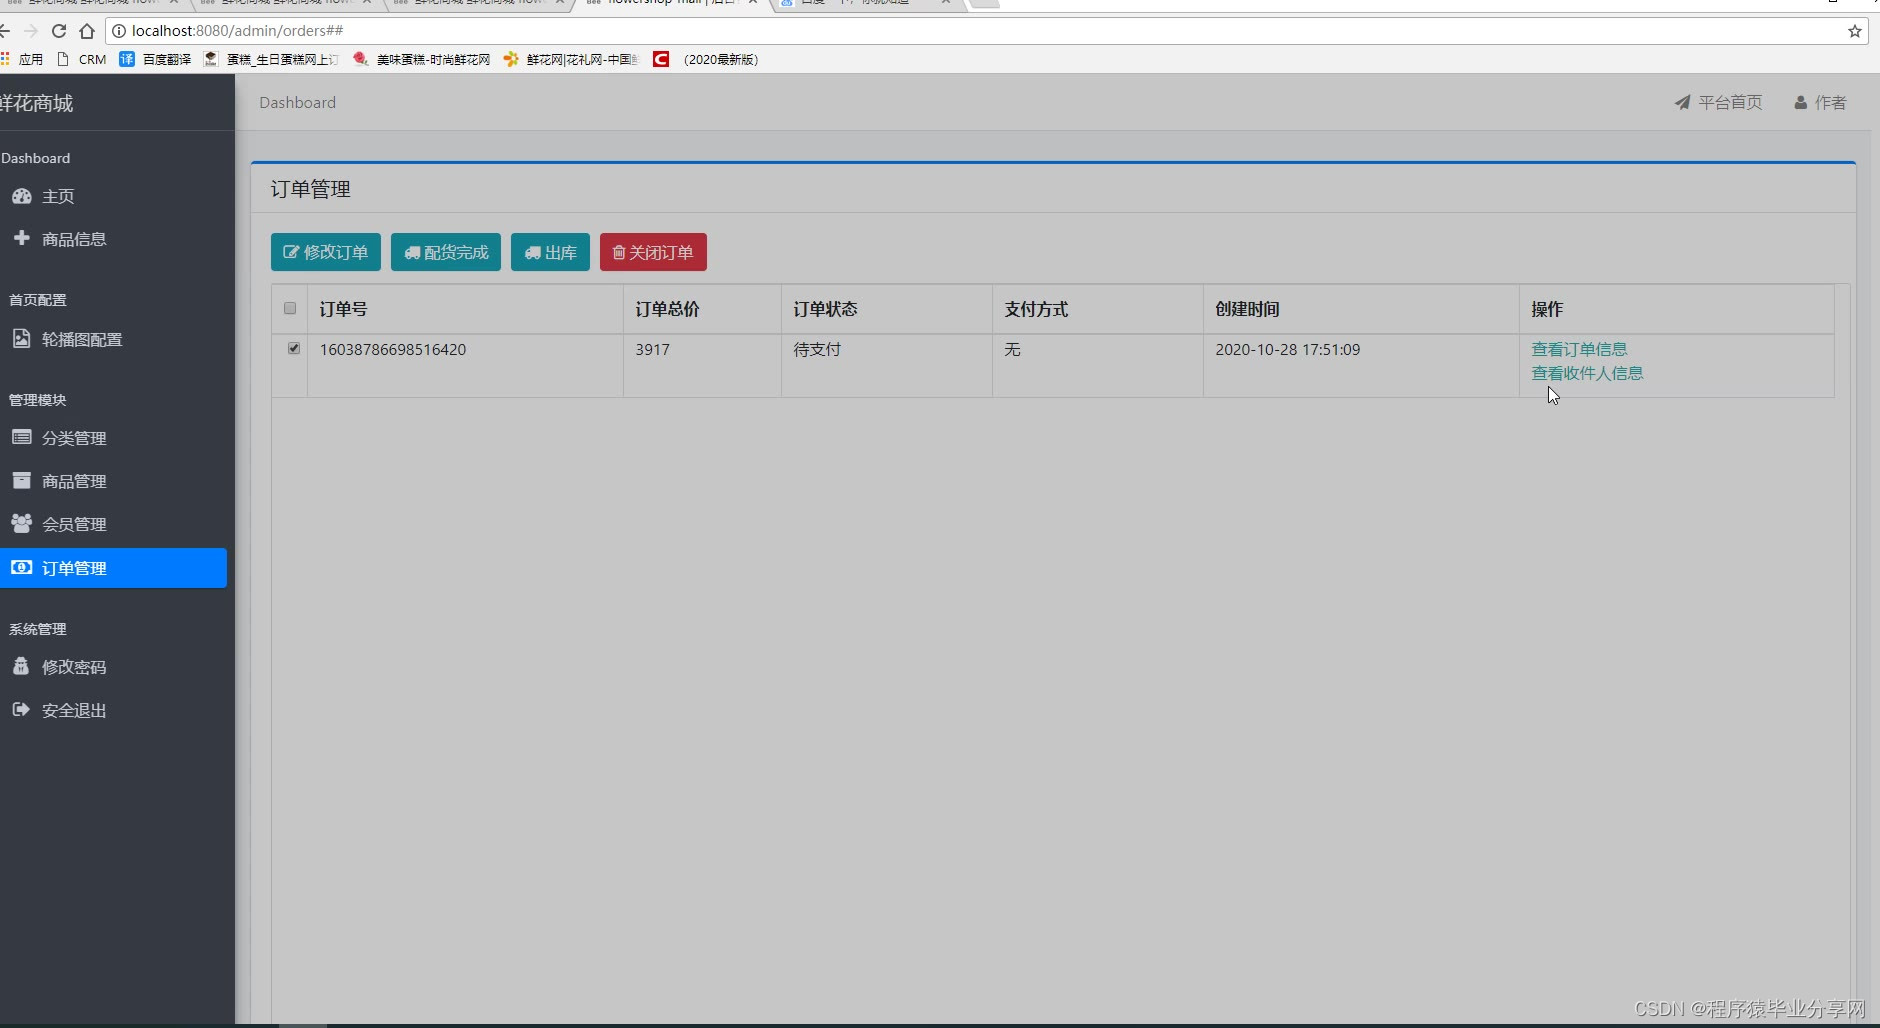The width and height of the screenshot is (1880, 1028).
Task: Open the (2020最新版) bookmark
Action: point(707,59)
